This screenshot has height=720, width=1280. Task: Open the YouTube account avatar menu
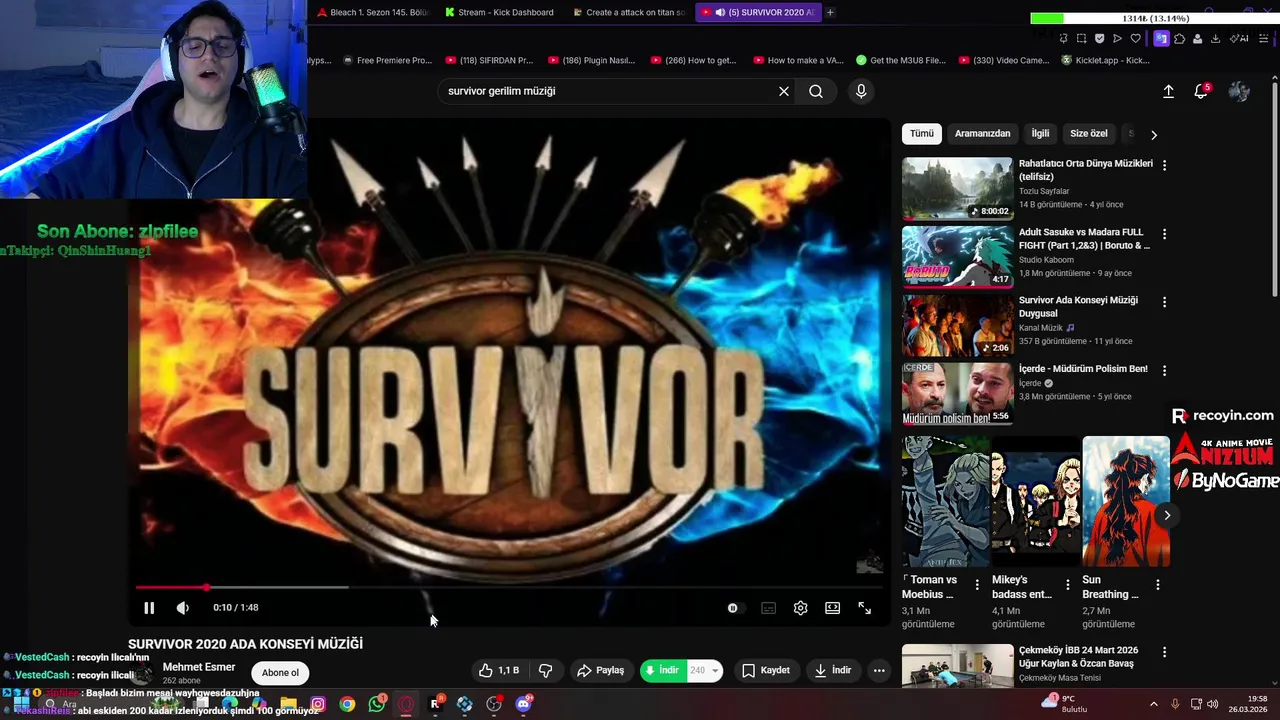(1239, 91)
